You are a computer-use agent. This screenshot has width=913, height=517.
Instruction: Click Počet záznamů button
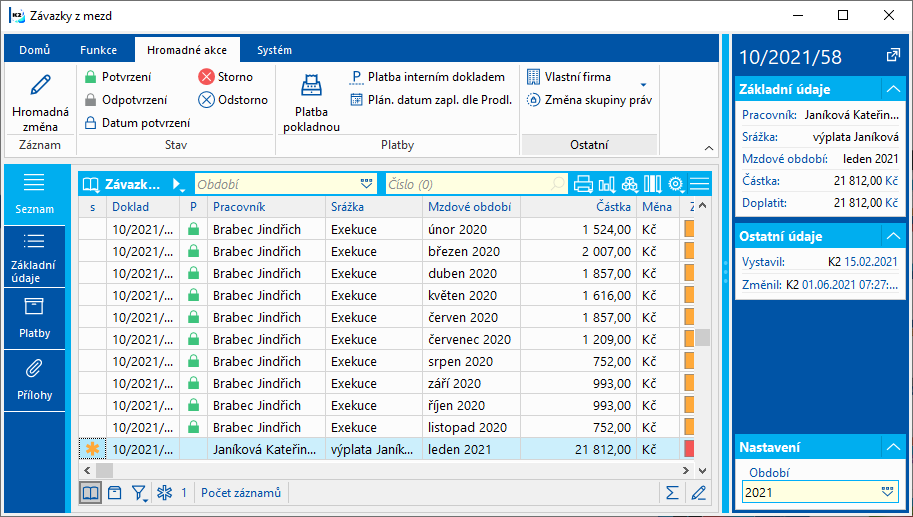241,493
